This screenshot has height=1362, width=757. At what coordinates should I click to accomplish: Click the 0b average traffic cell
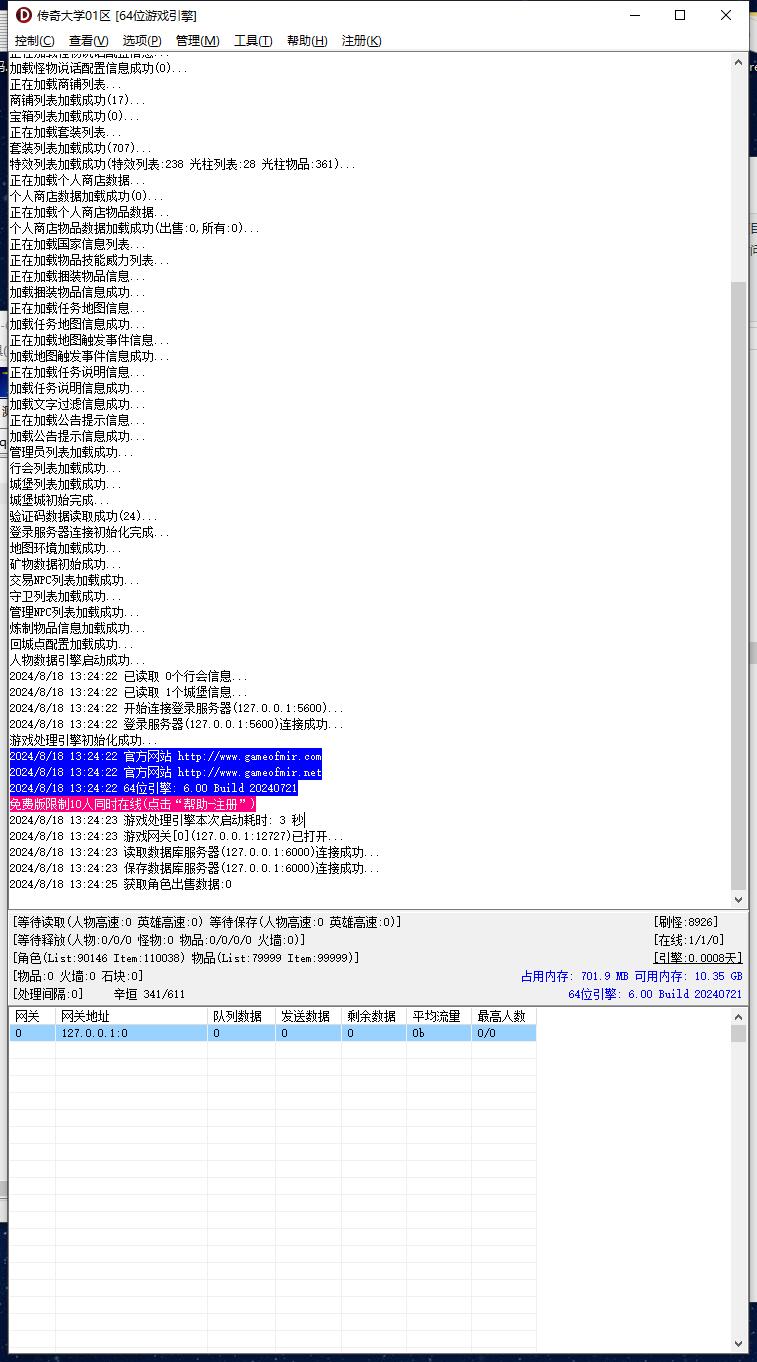(x=438, y=1033)
